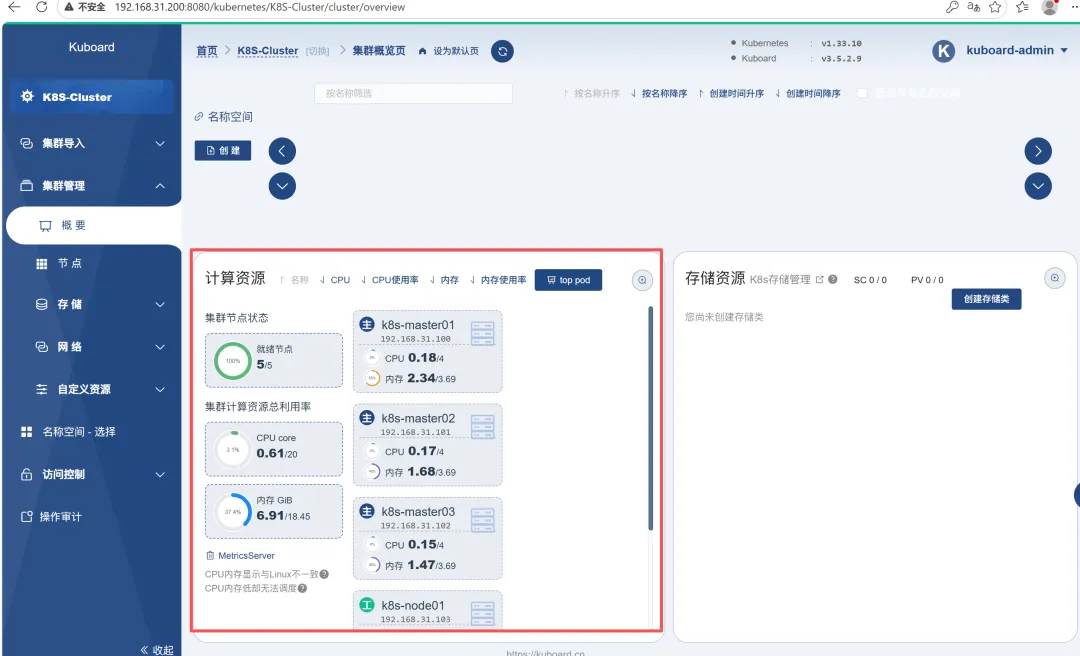
Task: Click the right arrow circle in namespaces
Action: [1038, 151]
